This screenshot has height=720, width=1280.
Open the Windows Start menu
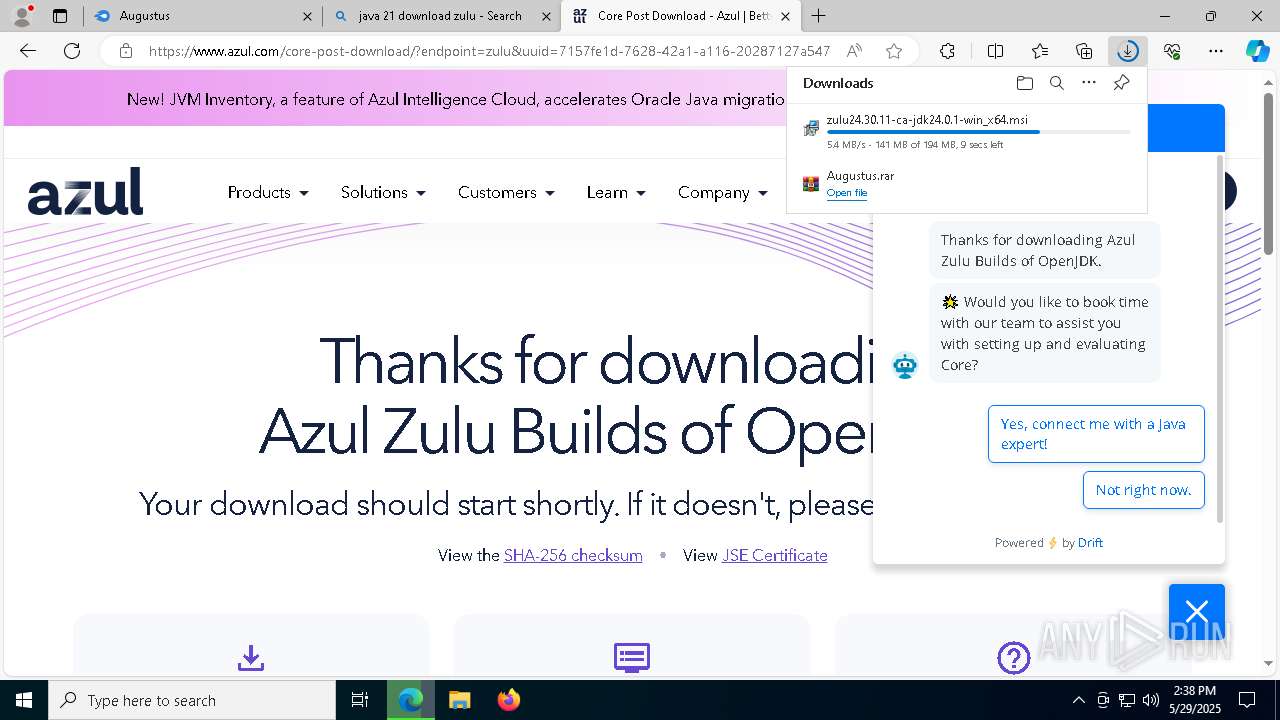point(24,700)
